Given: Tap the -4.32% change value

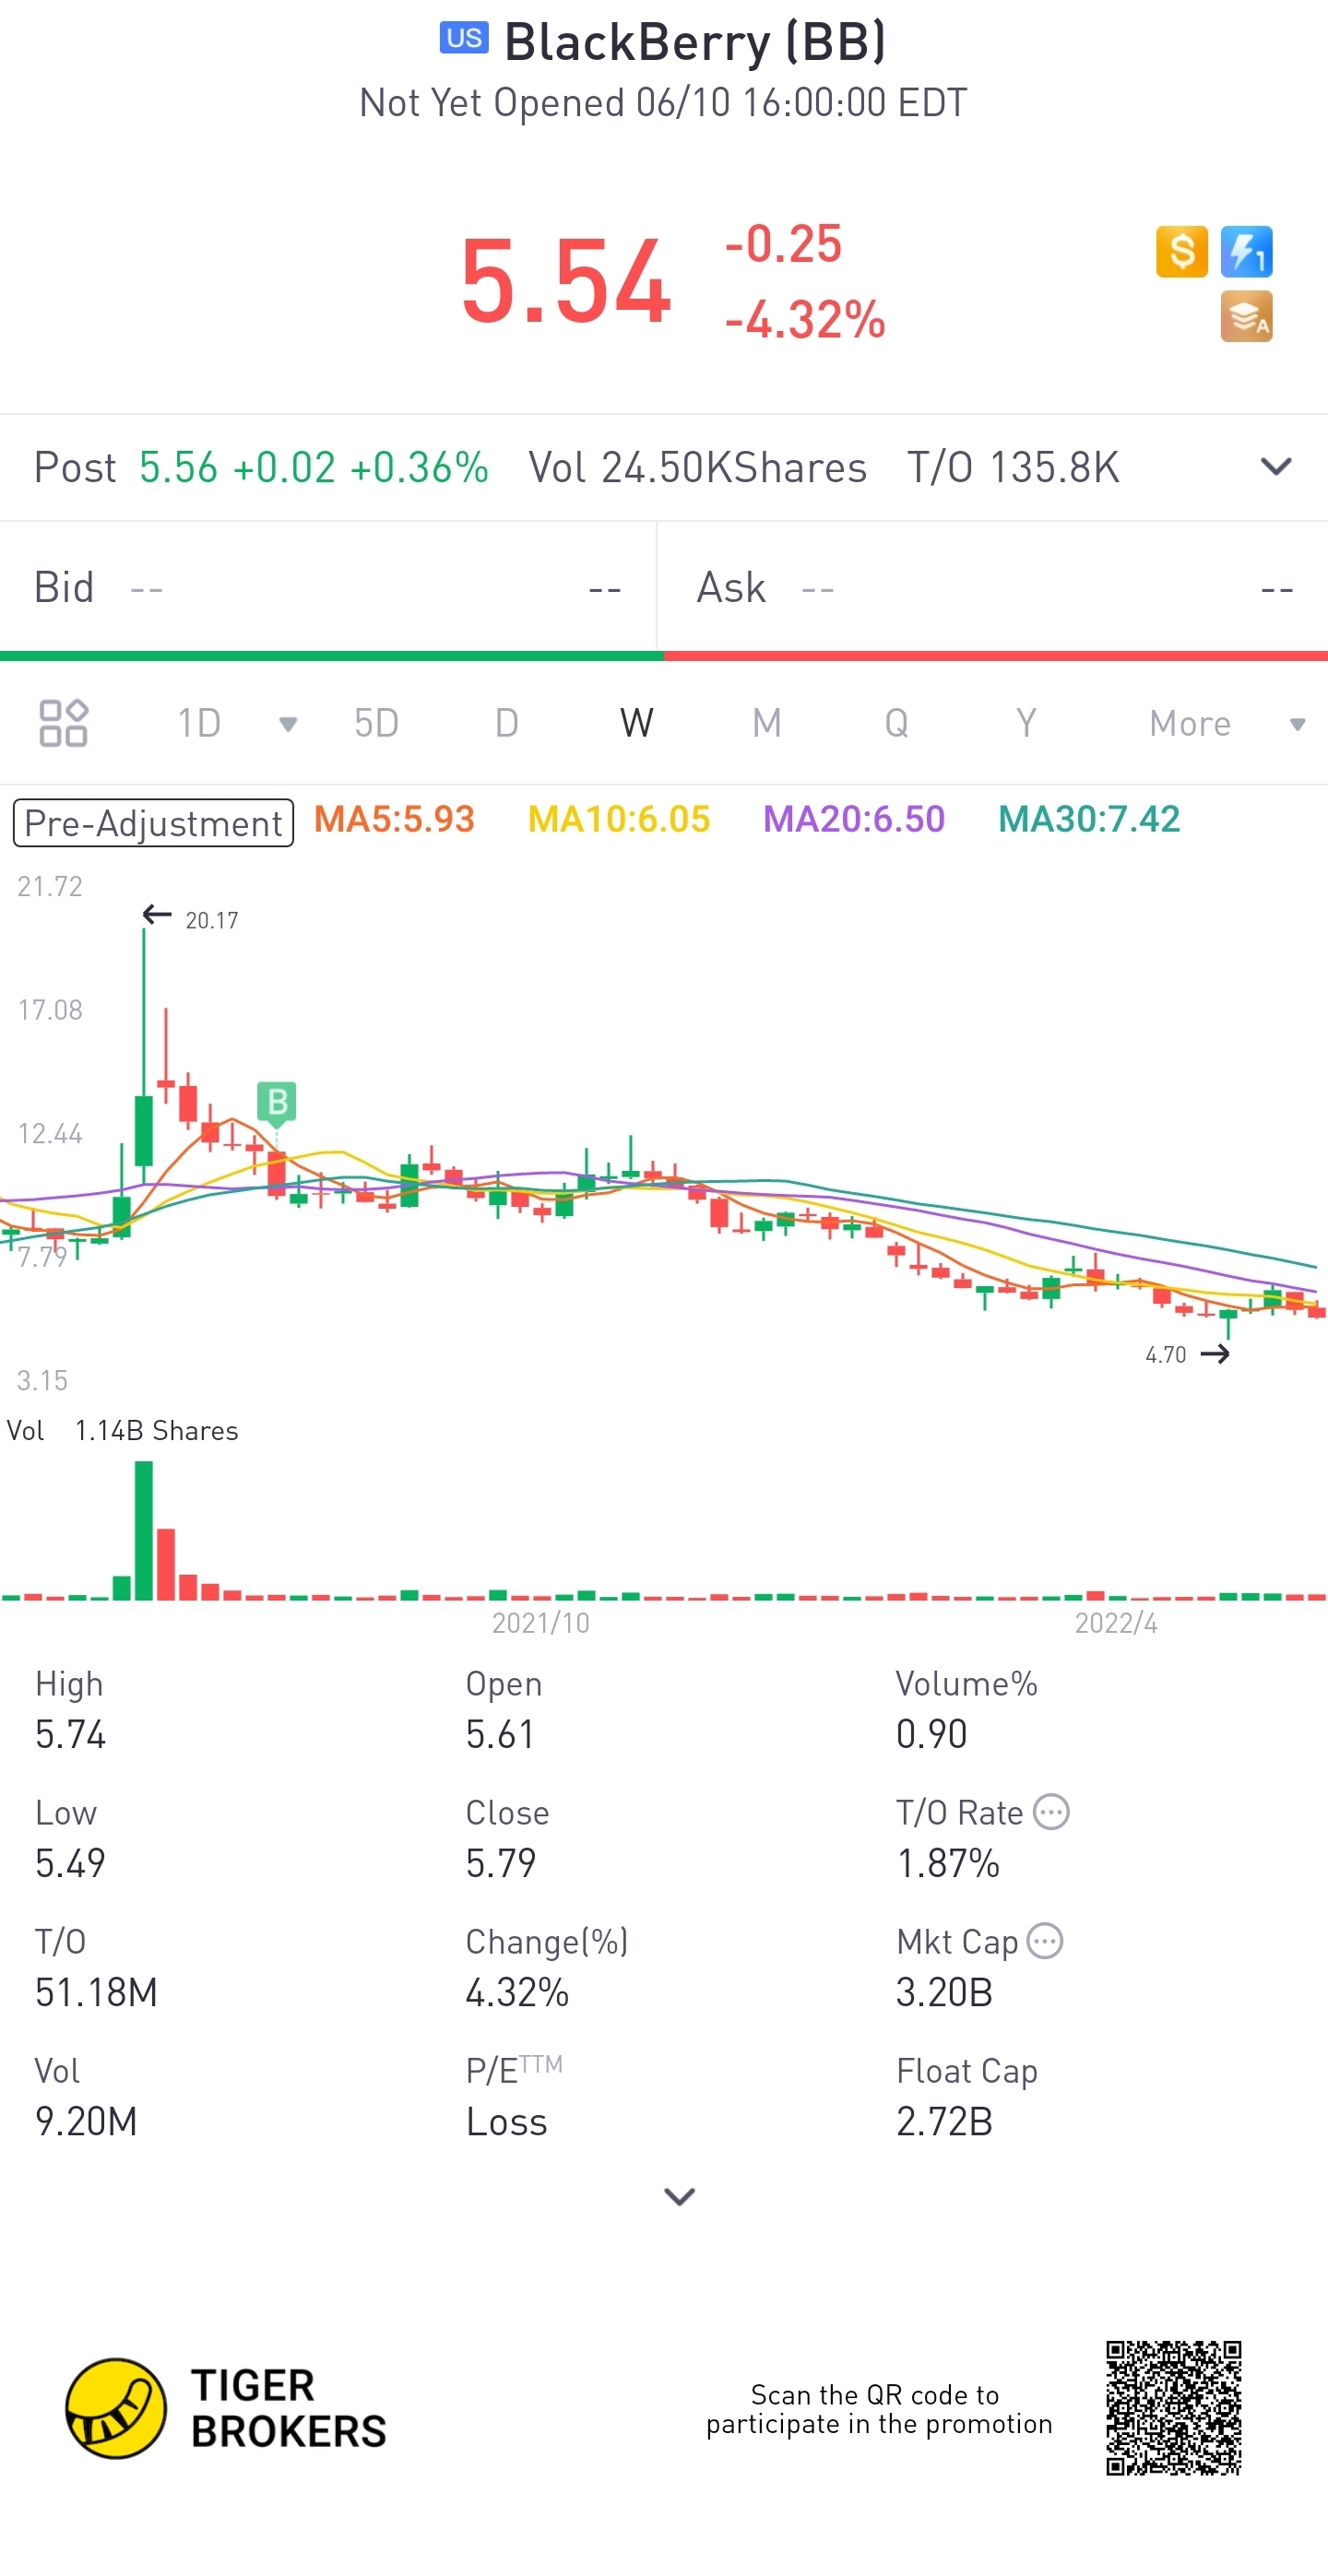Looking at the screenshot, I should click(x=805, y=320).
